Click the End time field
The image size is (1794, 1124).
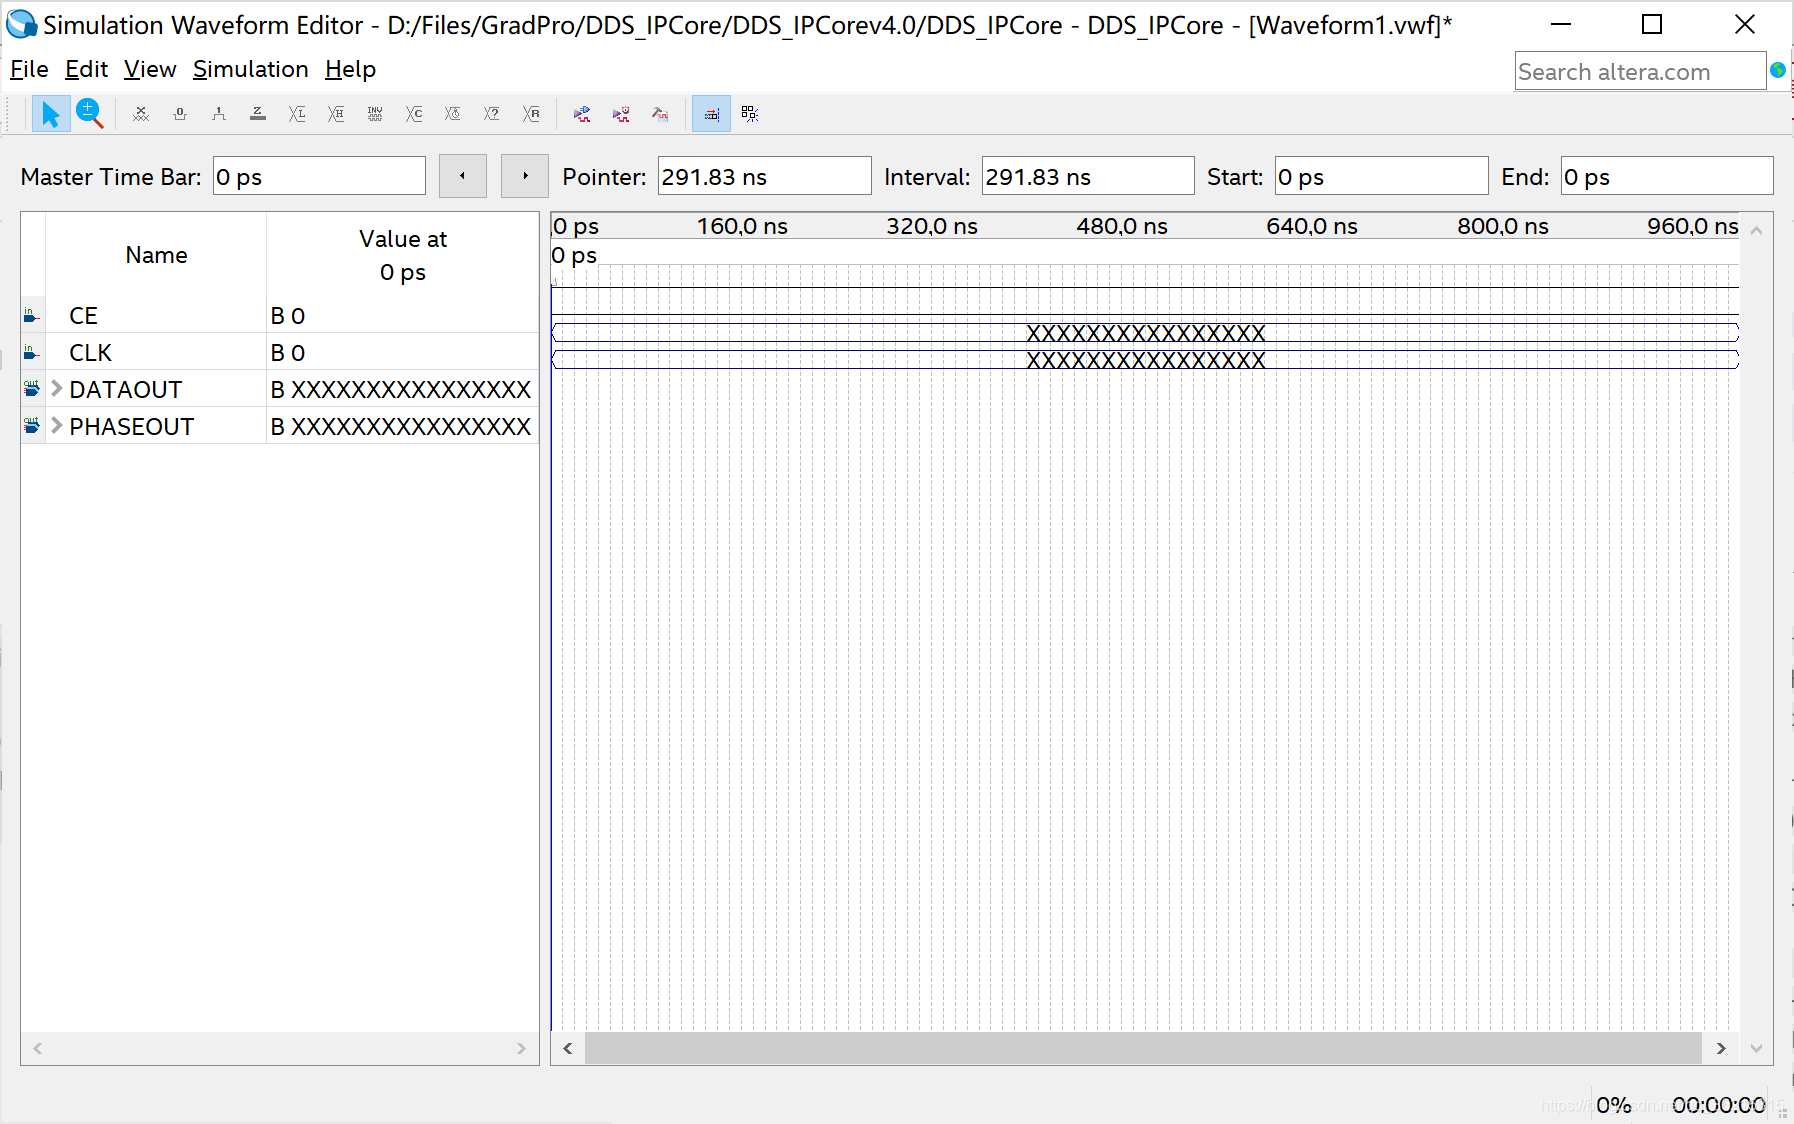1667,176
